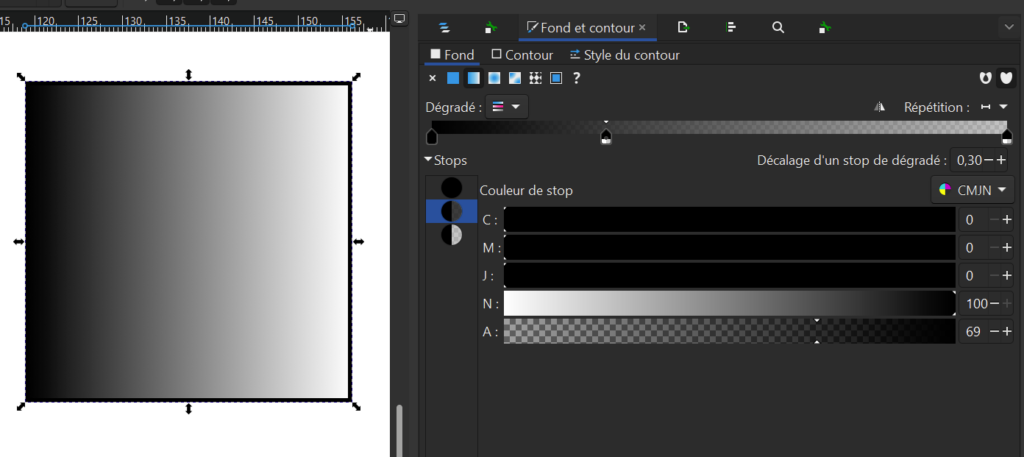Remove fill with the X icon
1024x457 pixels.
[x=432, y=78]
